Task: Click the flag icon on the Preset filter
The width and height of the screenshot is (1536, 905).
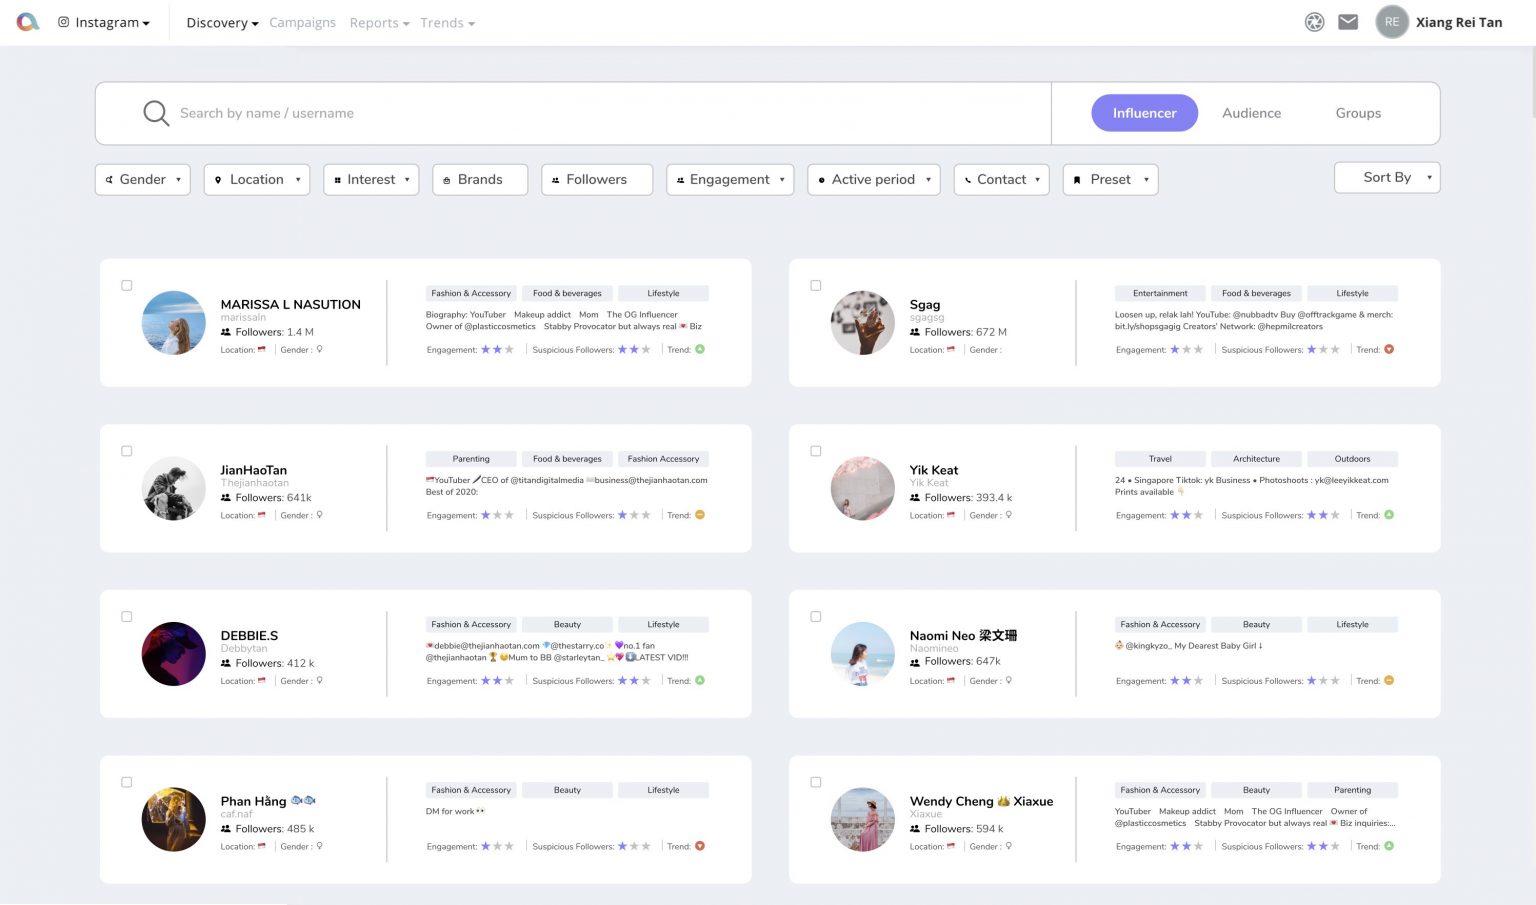Action: 1077,180
